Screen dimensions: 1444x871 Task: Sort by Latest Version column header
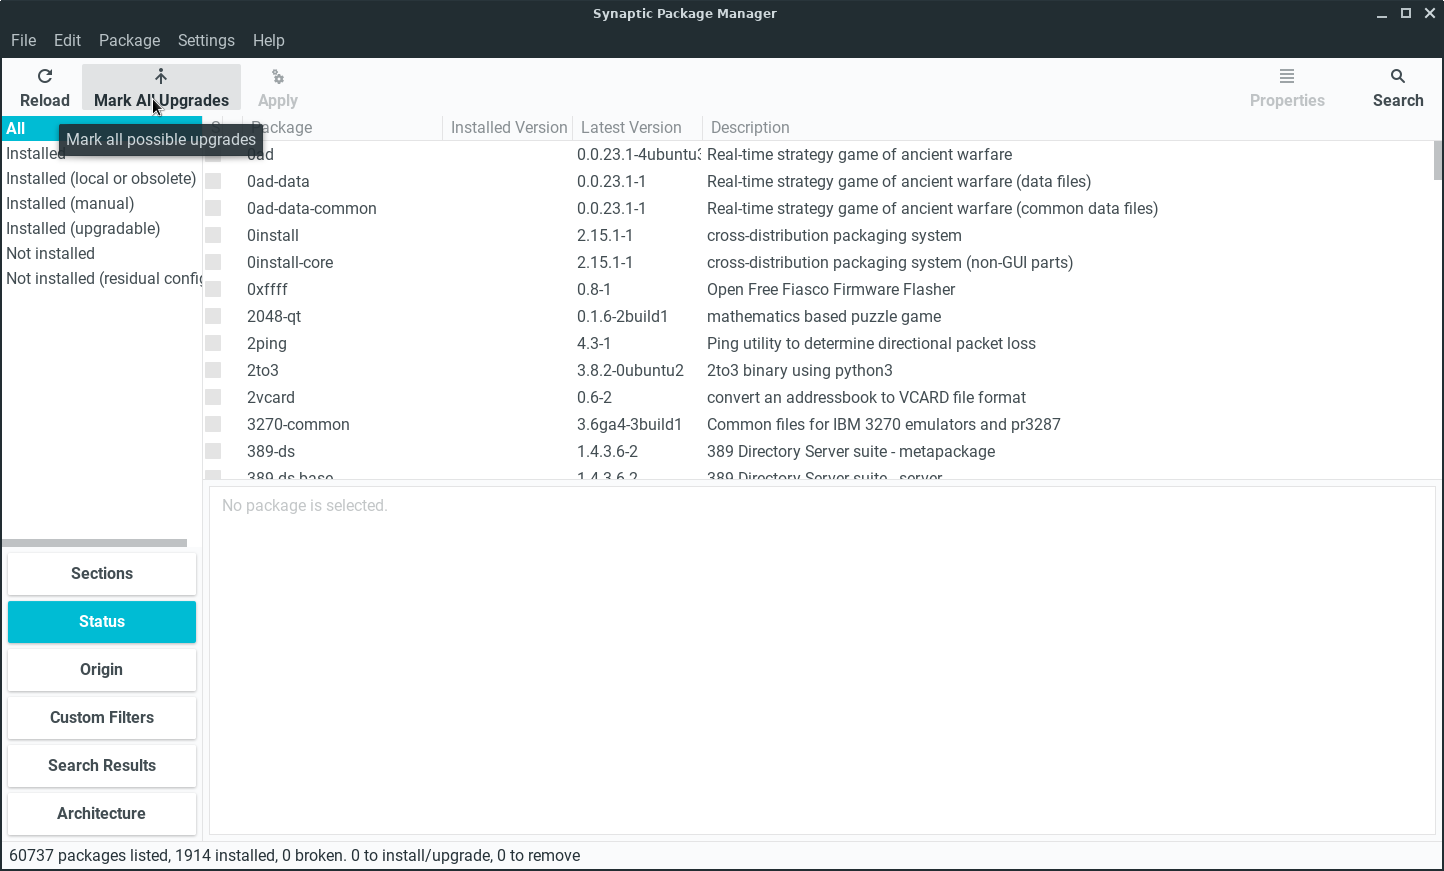pyautogui.click(x=637, y=127)
